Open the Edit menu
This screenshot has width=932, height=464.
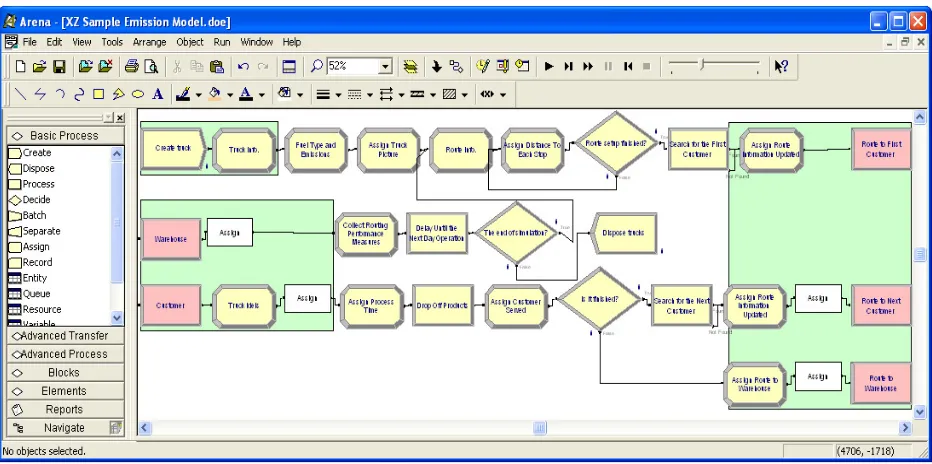[54, 42]
